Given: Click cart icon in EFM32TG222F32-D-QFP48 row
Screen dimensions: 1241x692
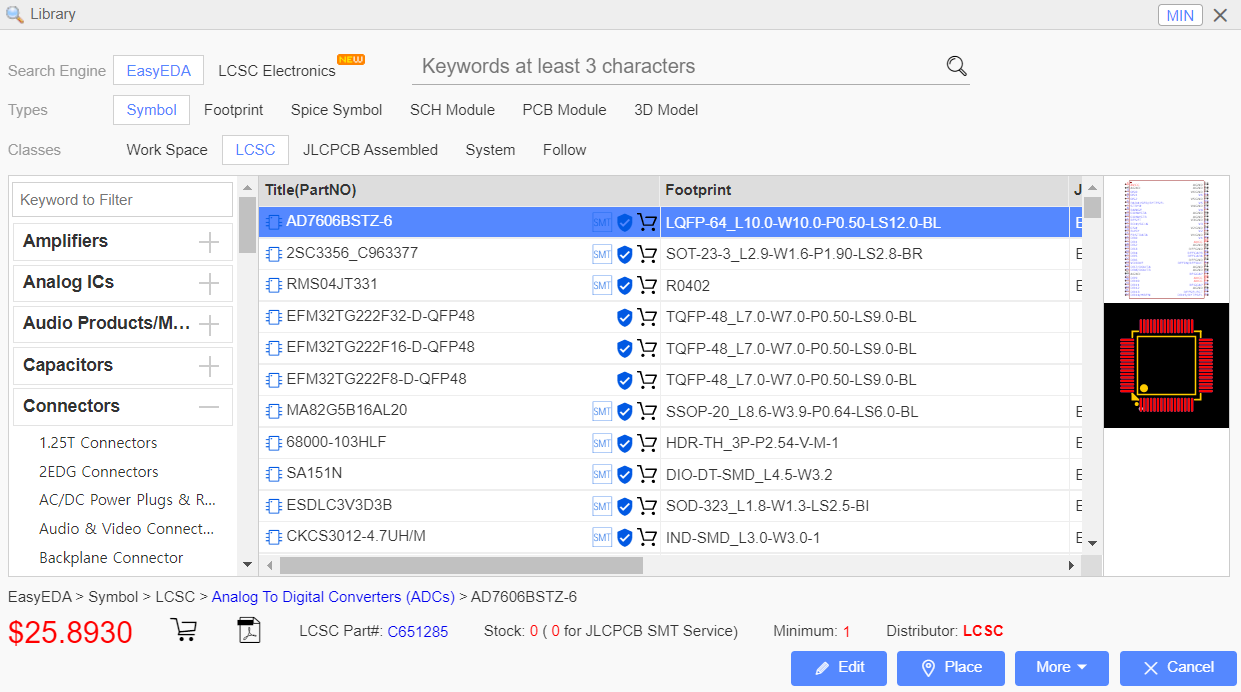Looking at the screenshot, I should pyautogui.click(x=647, y=317).
